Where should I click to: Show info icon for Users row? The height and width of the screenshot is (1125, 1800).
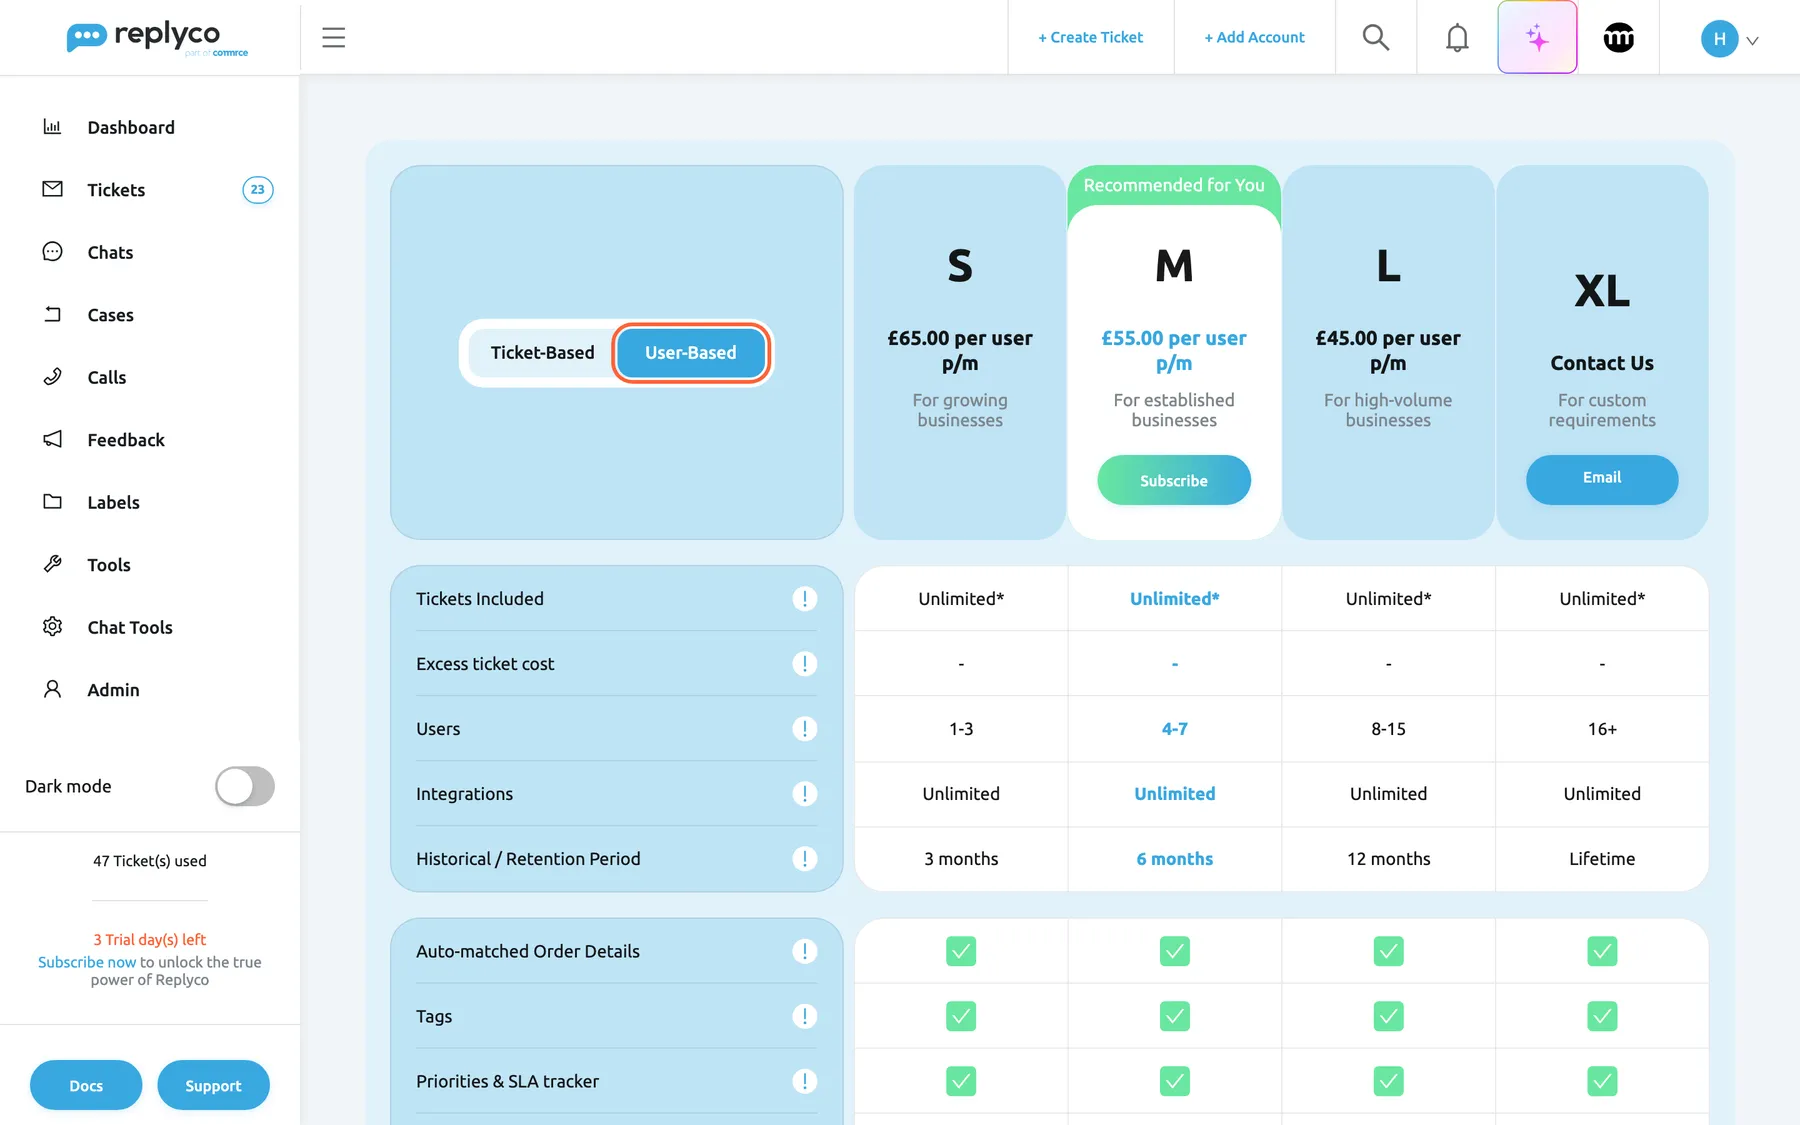pyautogui.click(x=804, y=728)
